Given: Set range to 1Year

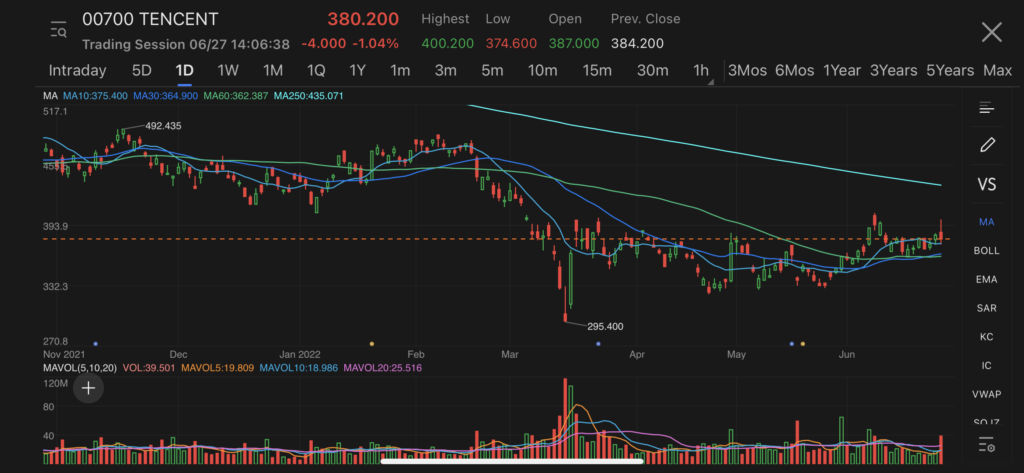Looking at the screenshot, I should 842,70.
